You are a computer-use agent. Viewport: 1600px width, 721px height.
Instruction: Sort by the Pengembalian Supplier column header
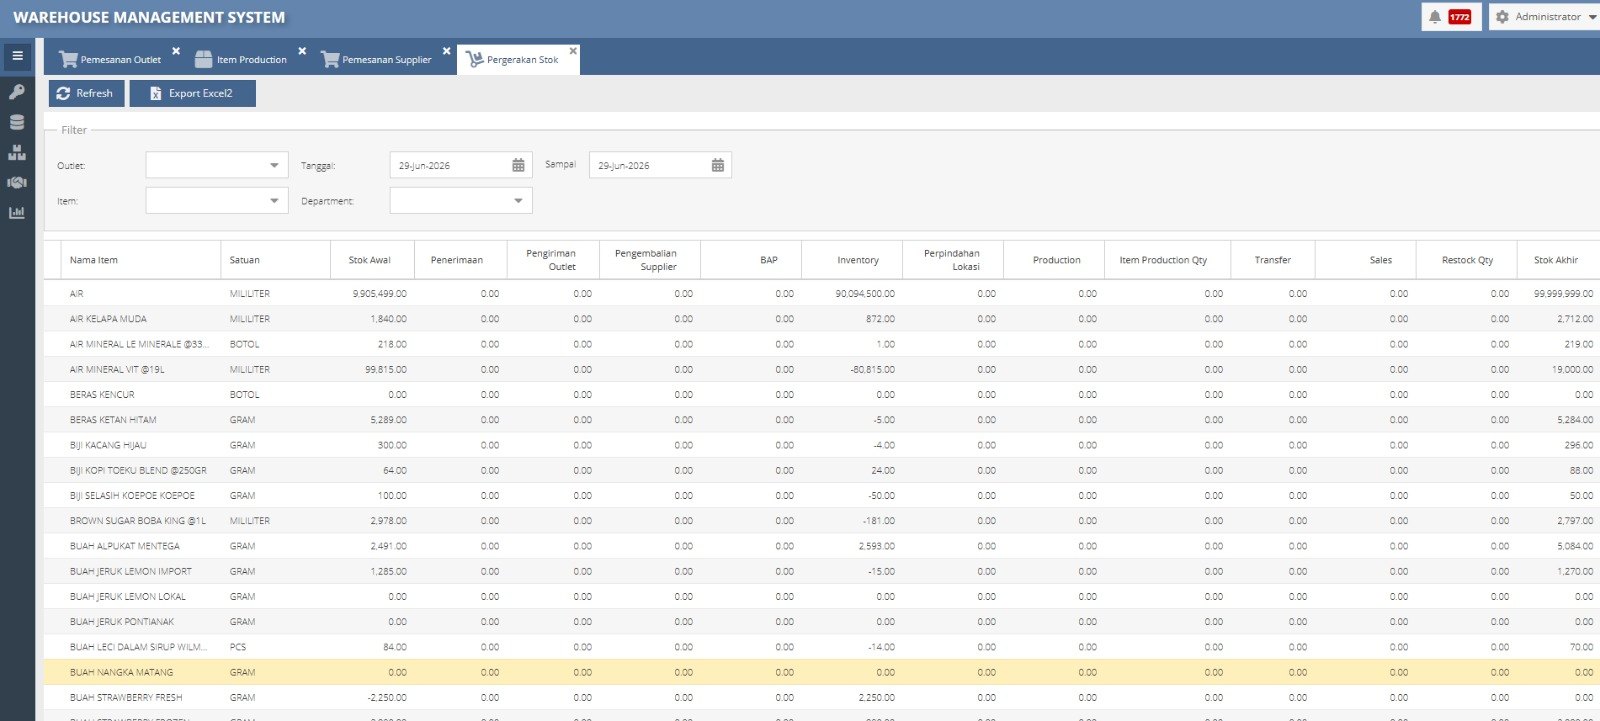pos(650,260)
